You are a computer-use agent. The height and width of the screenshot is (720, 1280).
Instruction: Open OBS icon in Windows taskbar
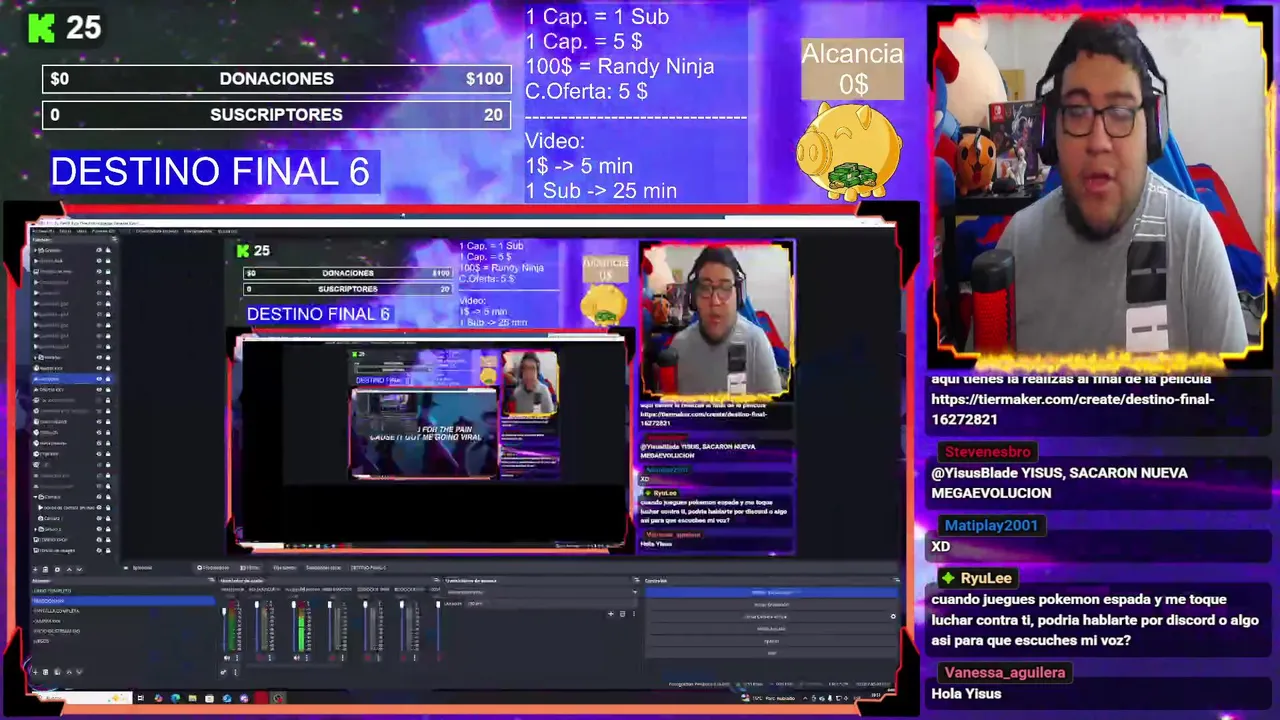277,698
